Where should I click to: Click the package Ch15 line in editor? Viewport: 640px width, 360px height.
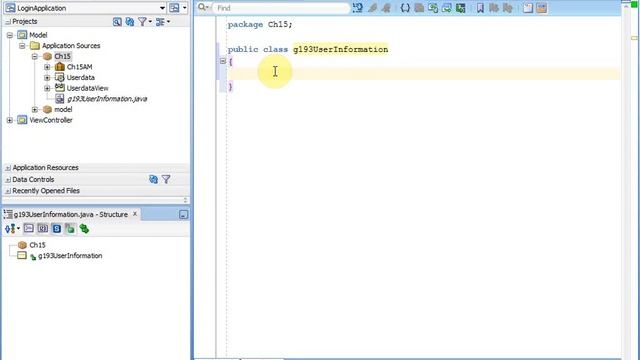click(x=260, y=24)
